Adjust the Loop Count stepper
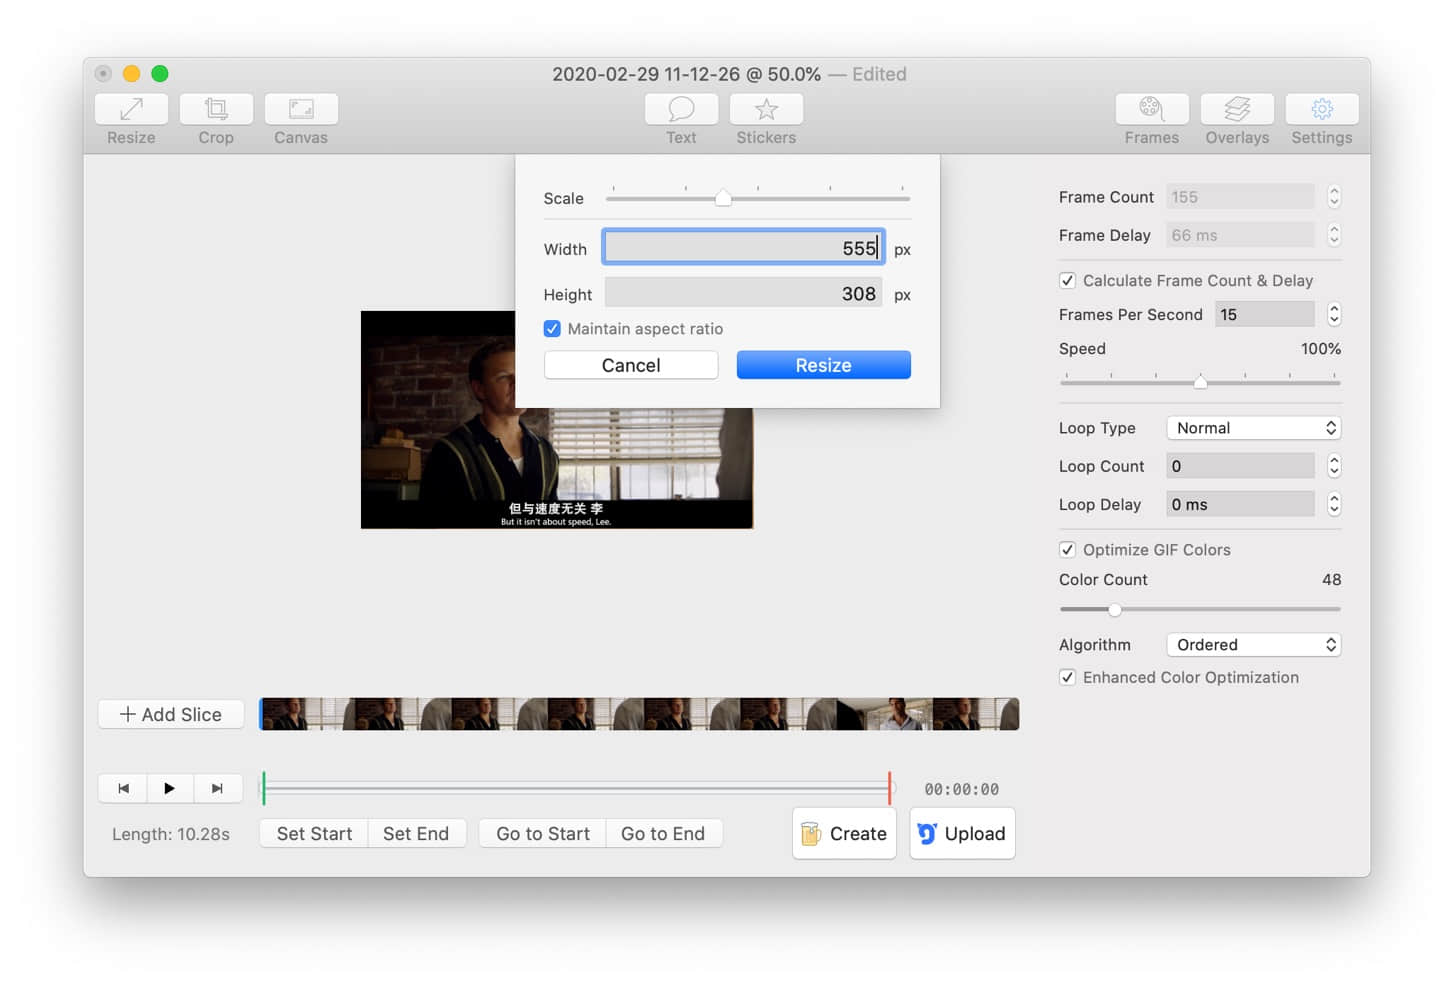 click(1334, 466)
